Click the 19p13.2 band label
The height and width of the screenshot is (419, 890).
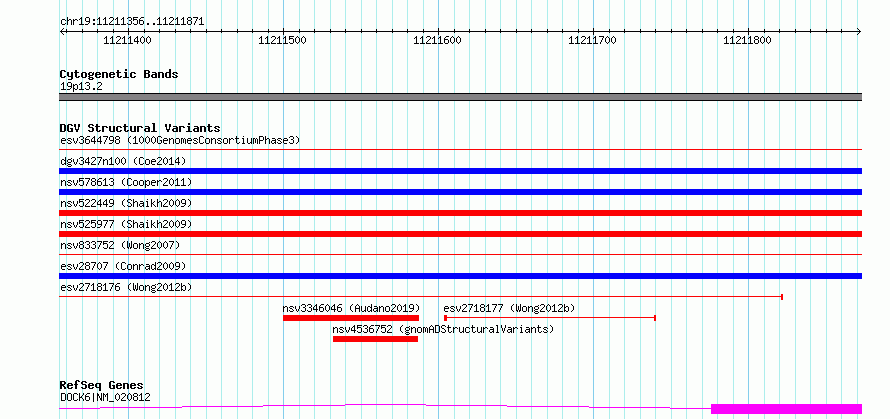coord(81,87)
